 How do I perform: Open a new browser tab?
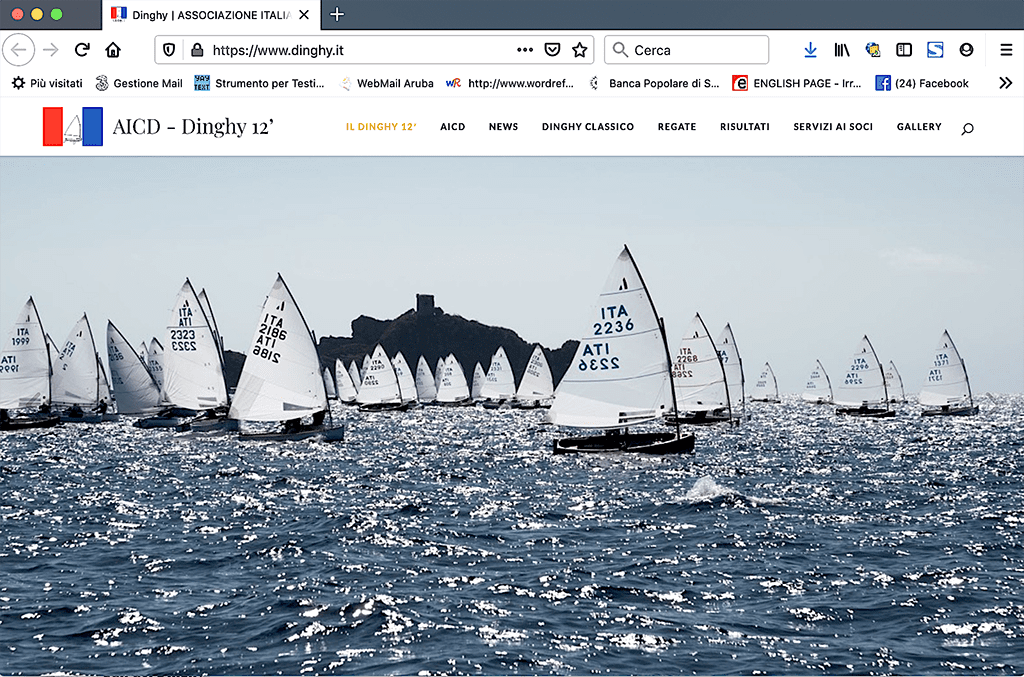pos(337,14)
